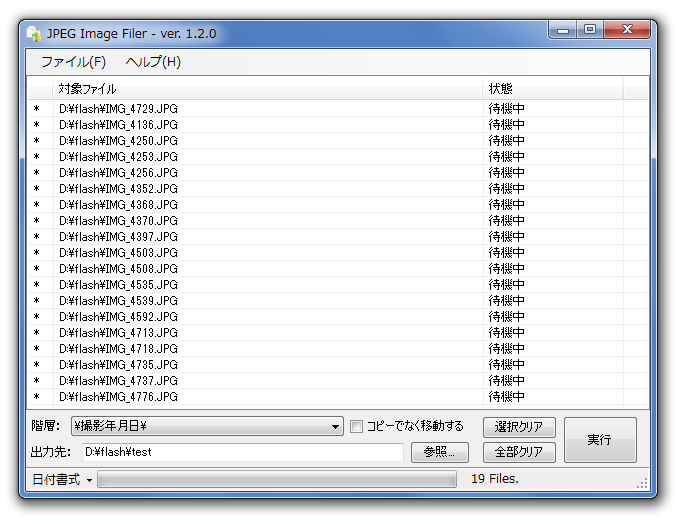The height and width of the screenshot is (521, 679).
Task: Open the ファイル(F) menu
Action: 73,62
